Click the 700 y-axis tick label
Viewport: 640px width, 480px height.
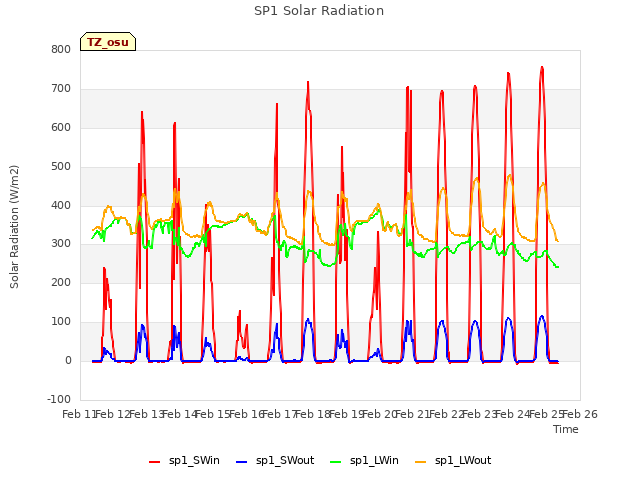[x=61, y=89]
